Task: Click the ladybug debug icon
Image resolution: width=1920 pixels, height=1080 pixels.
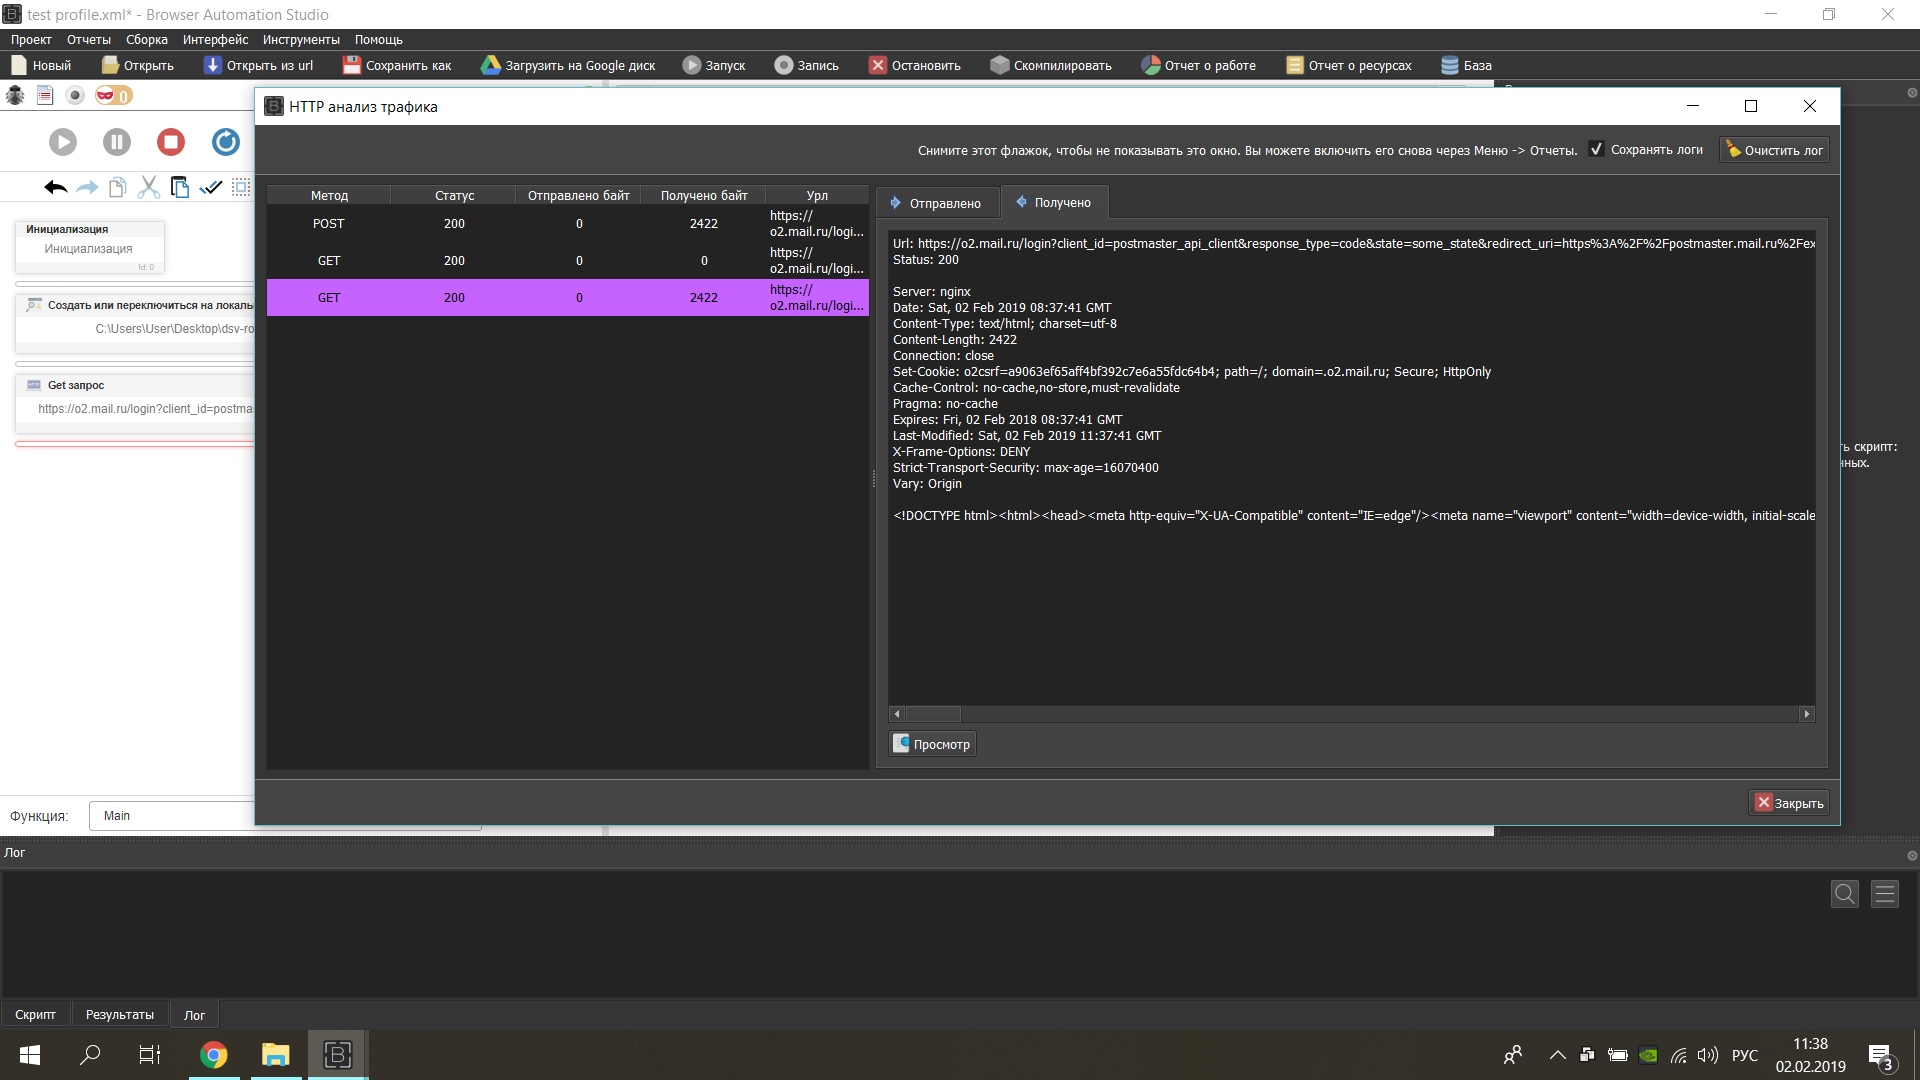Action: coord(15,96)
